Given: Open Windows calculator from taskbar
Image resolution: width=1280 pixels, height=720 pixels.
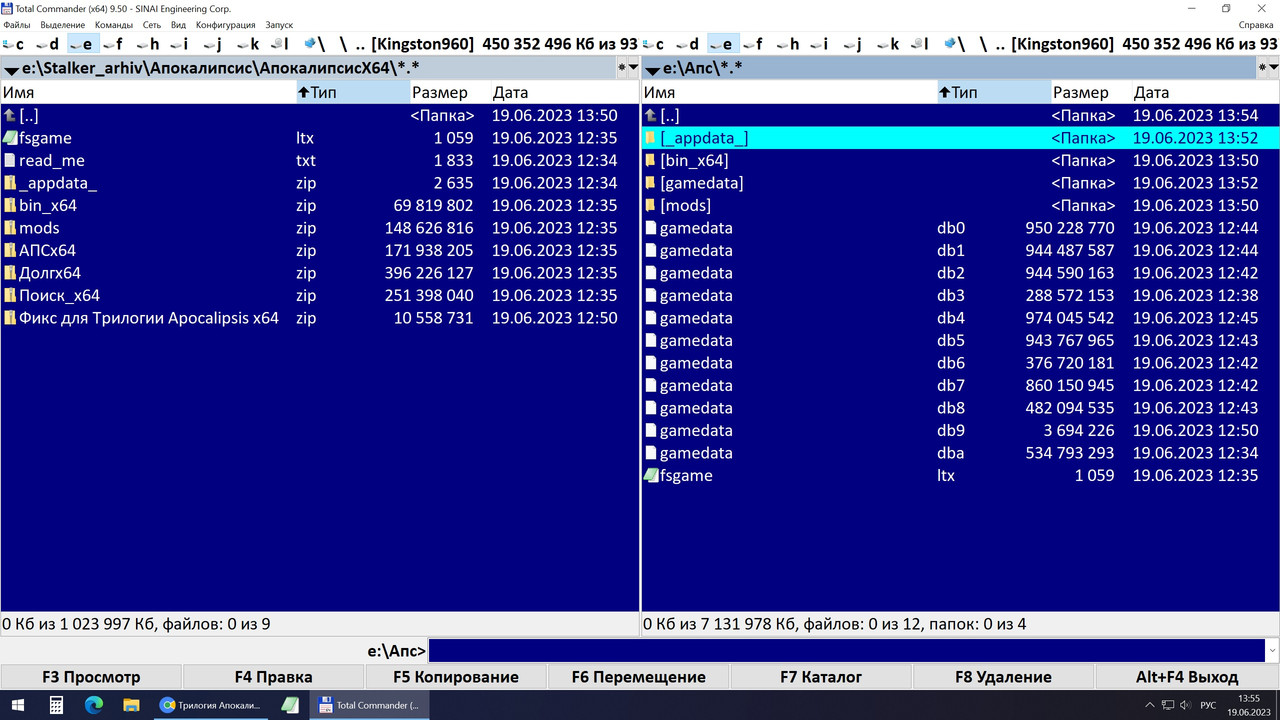Looking at the screenshot, I should [56, 705].
